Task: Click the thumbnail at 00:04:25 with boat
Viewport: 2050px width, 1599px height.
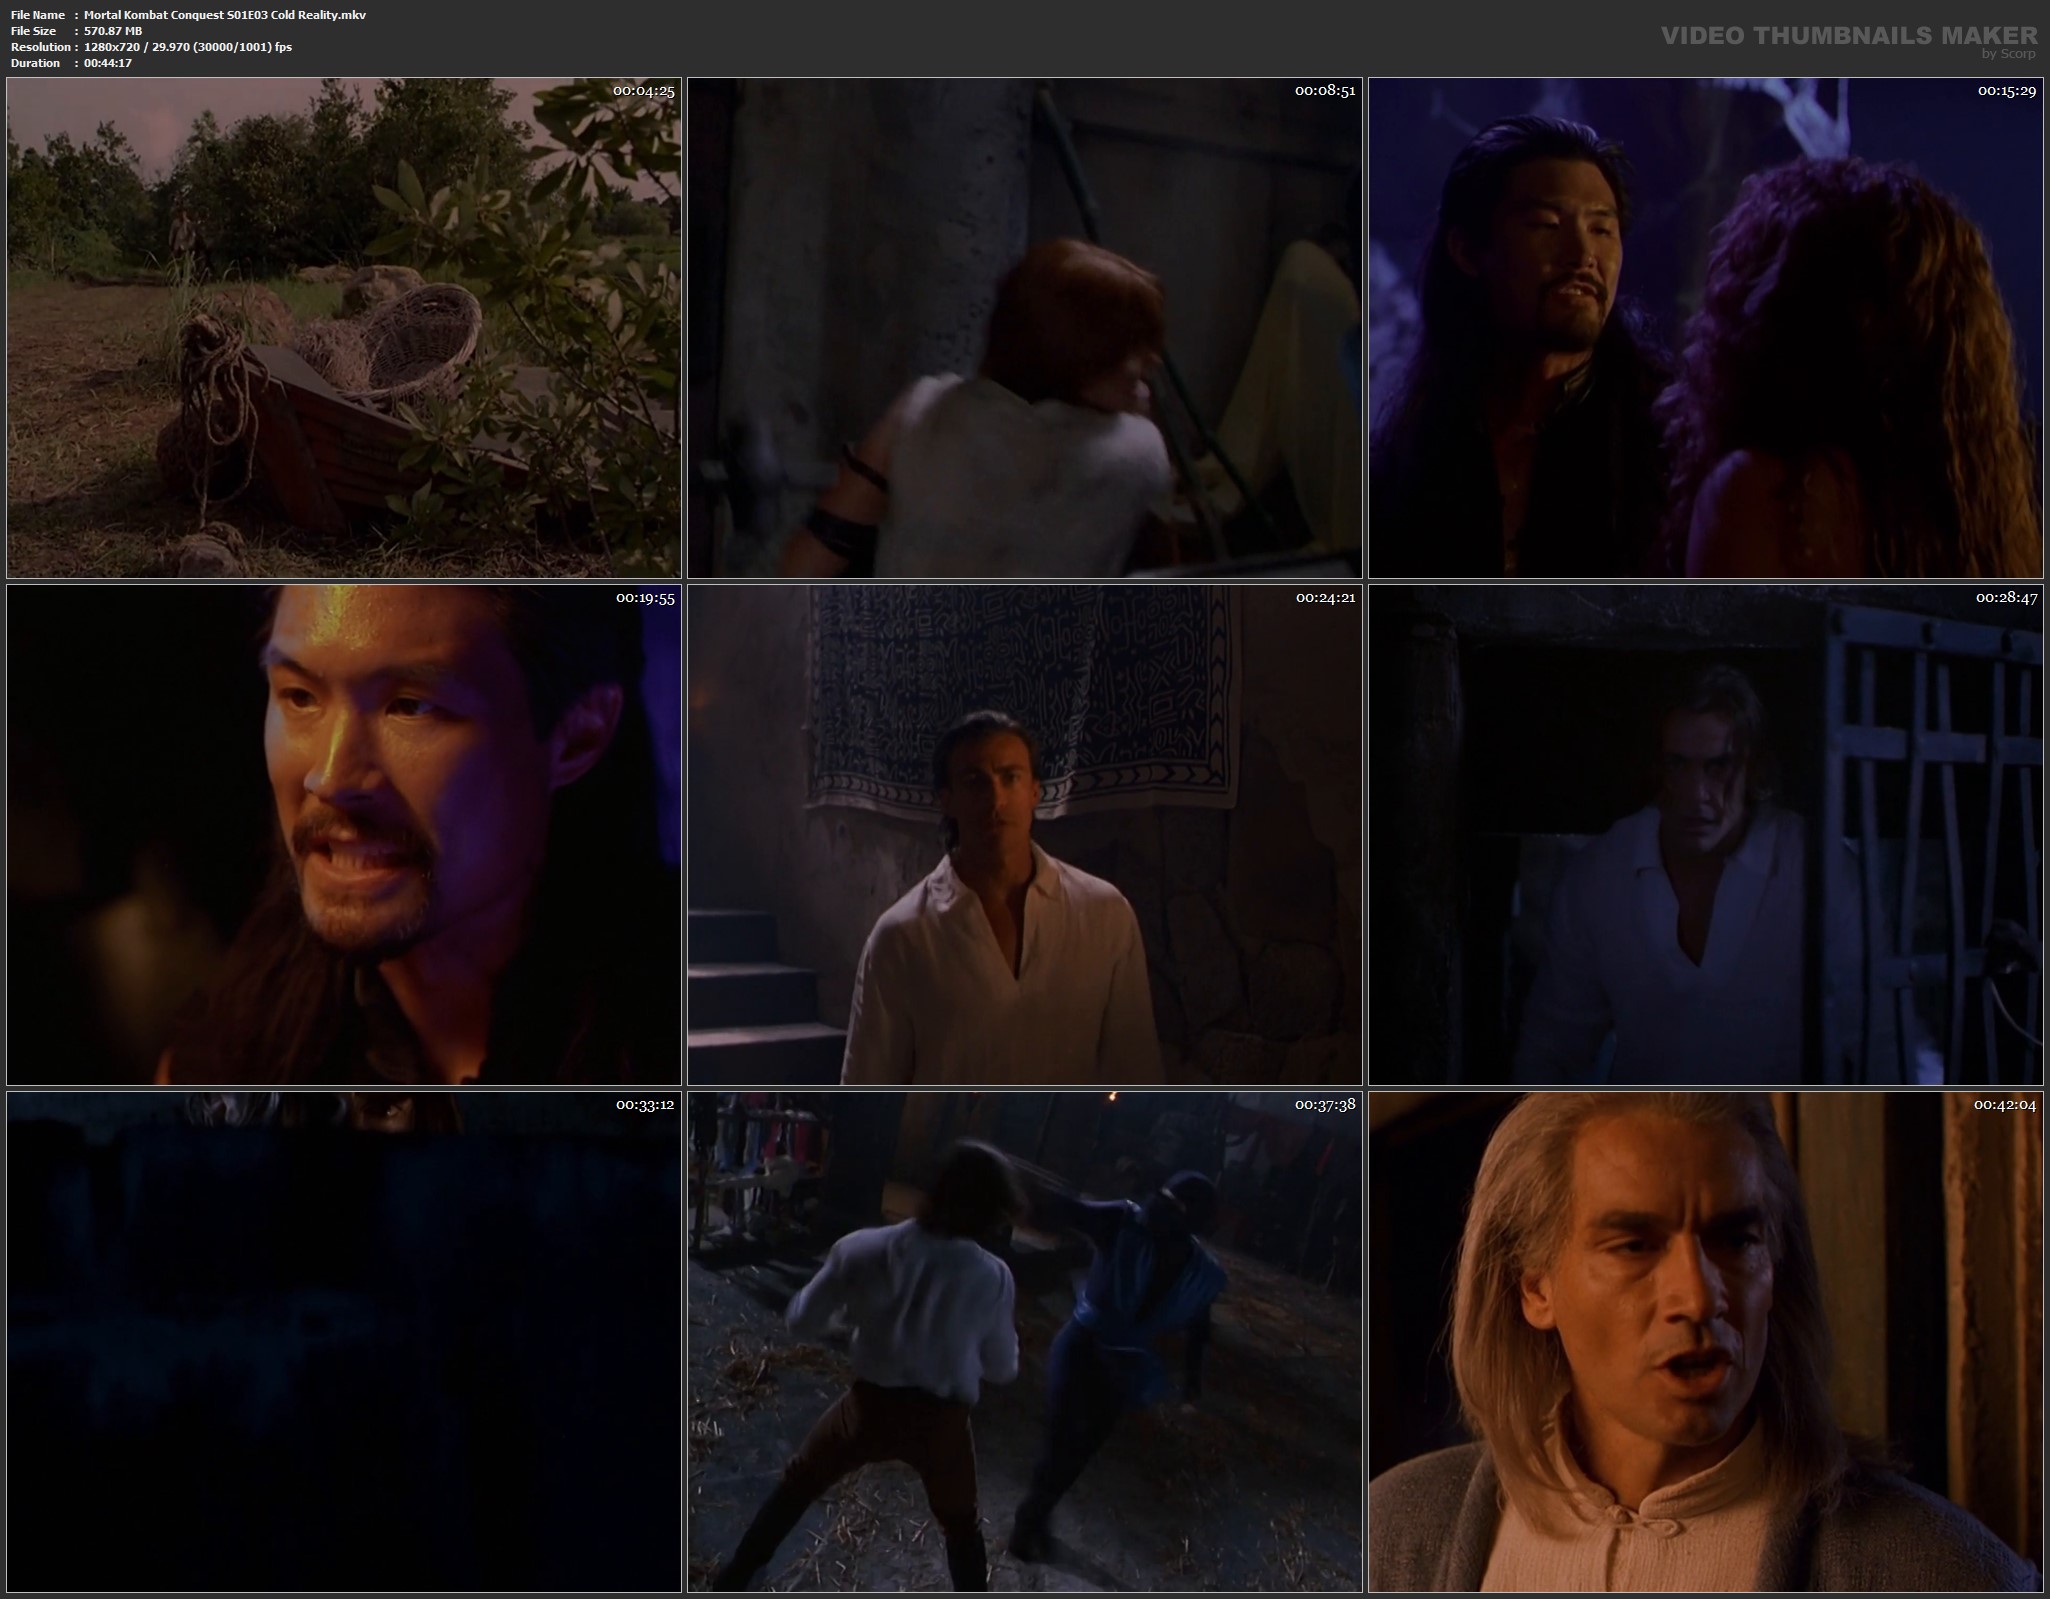Action: click(343, 328)
